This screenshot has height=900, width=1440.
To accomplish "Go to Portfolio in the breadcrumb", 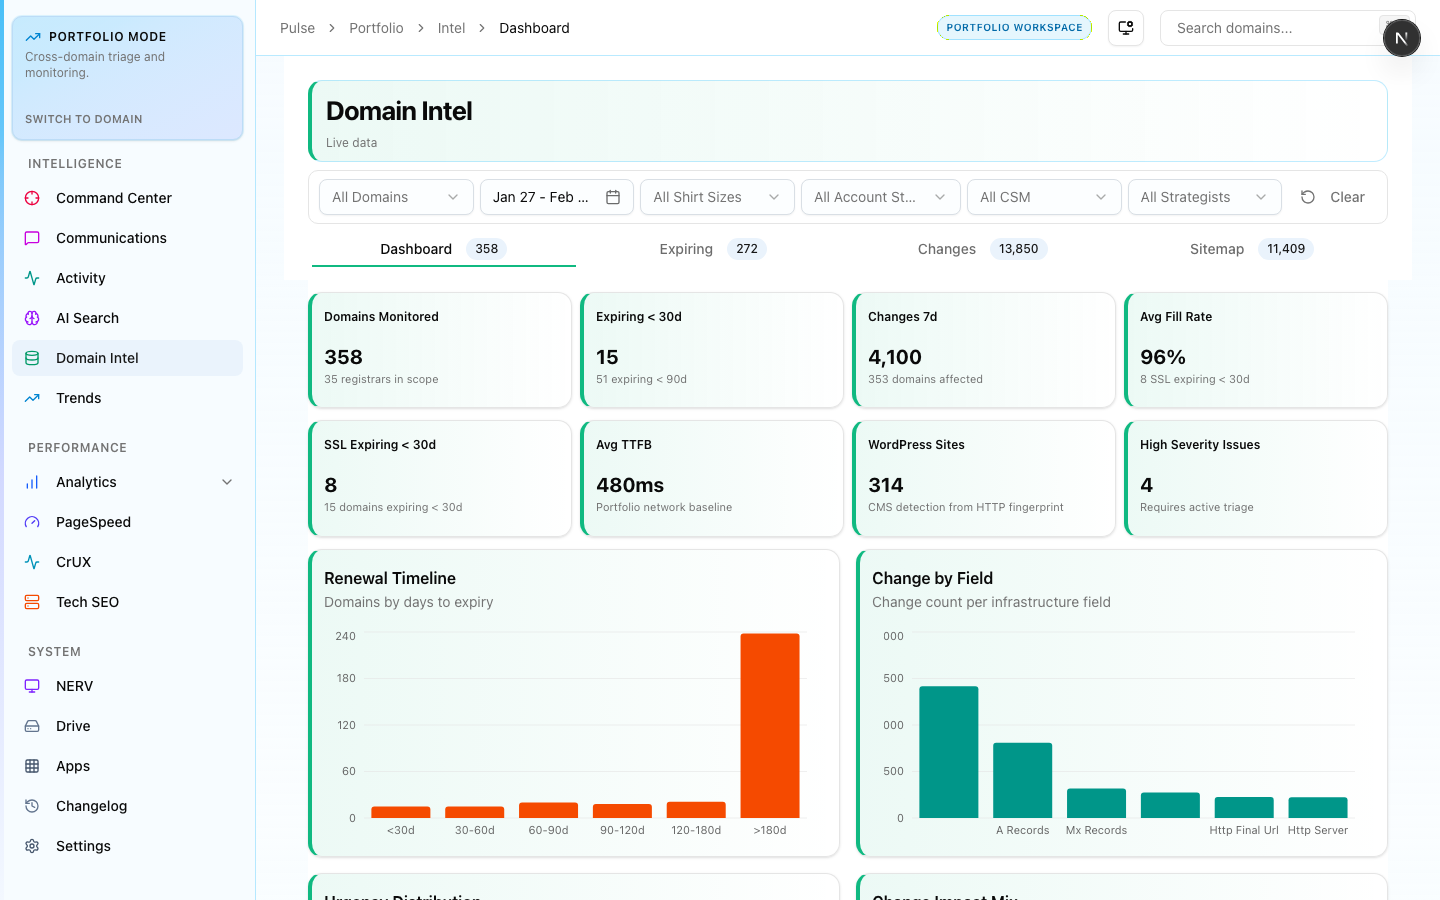I will click(376, 28).
